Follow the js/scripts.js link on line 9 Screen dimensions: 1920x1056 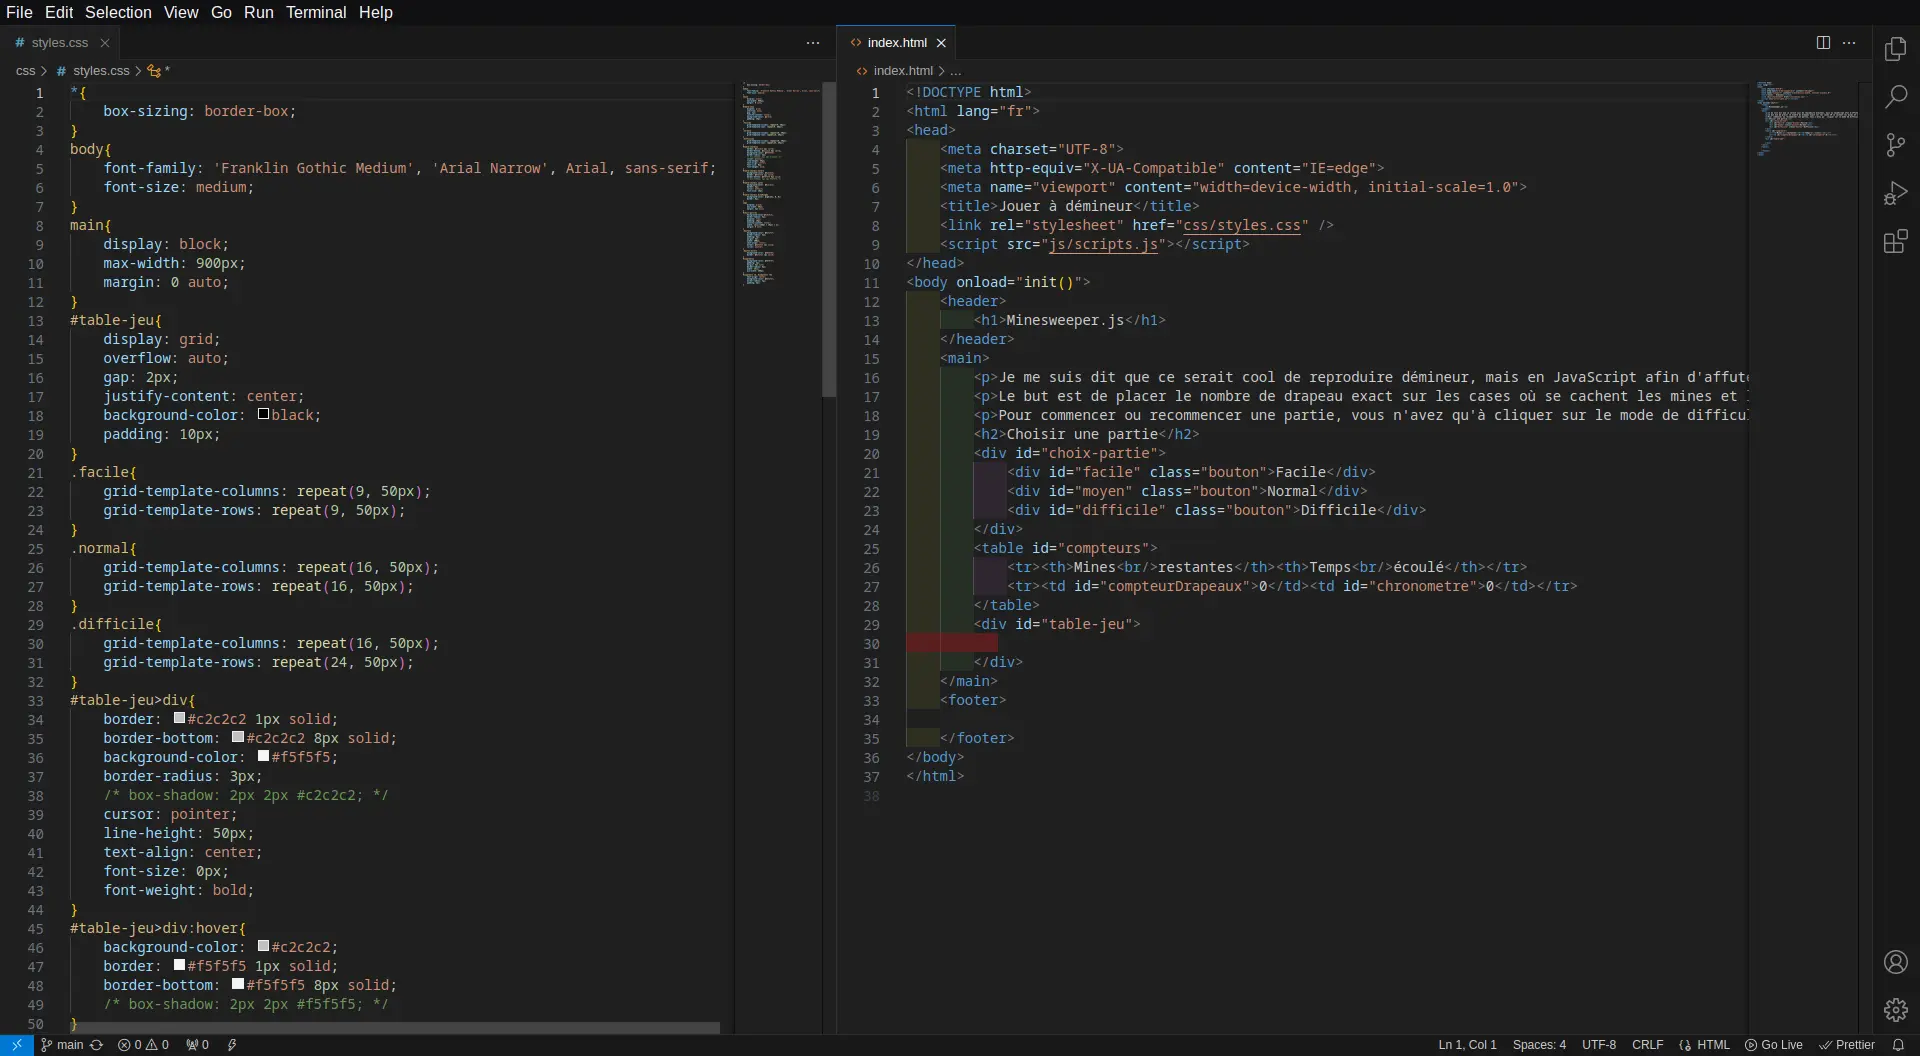(1103, 245)
